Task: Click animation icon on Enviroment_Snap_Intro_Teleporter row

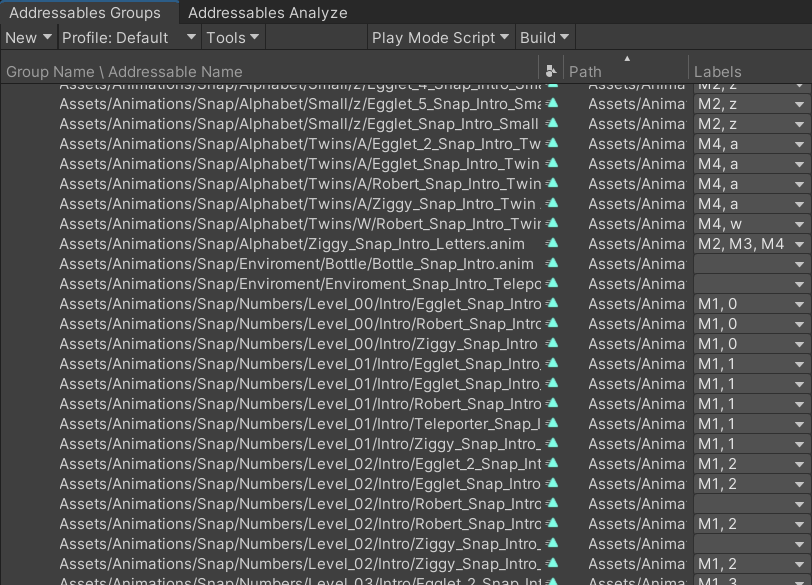Action: [551, 284]
